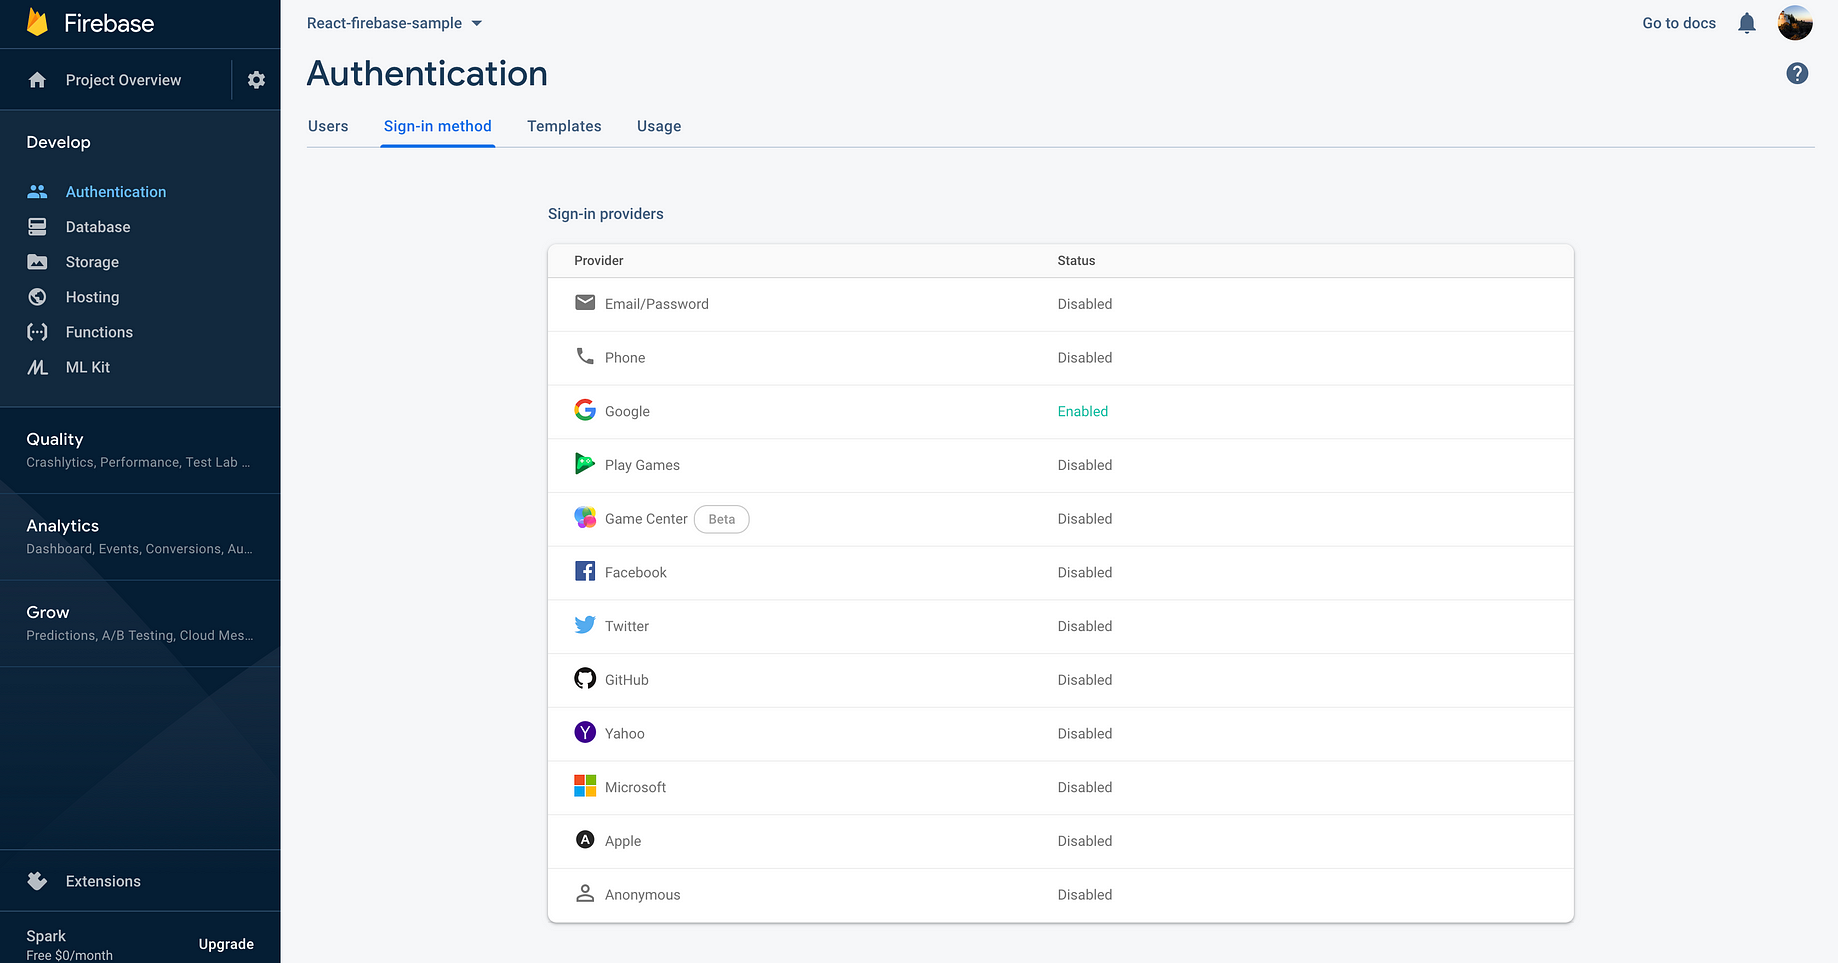Click the Facebook provider name

tap(636, 572)
